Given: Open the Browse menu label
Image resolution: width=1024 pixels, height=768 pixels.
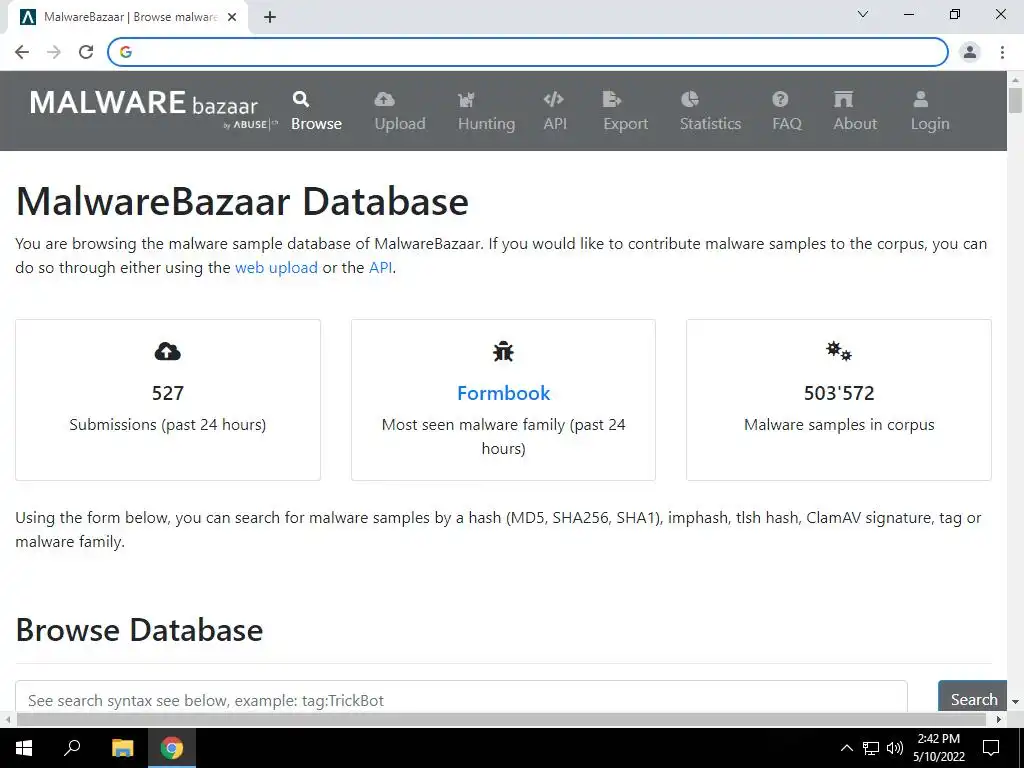Looking at the screenshot, I should 317,123.
